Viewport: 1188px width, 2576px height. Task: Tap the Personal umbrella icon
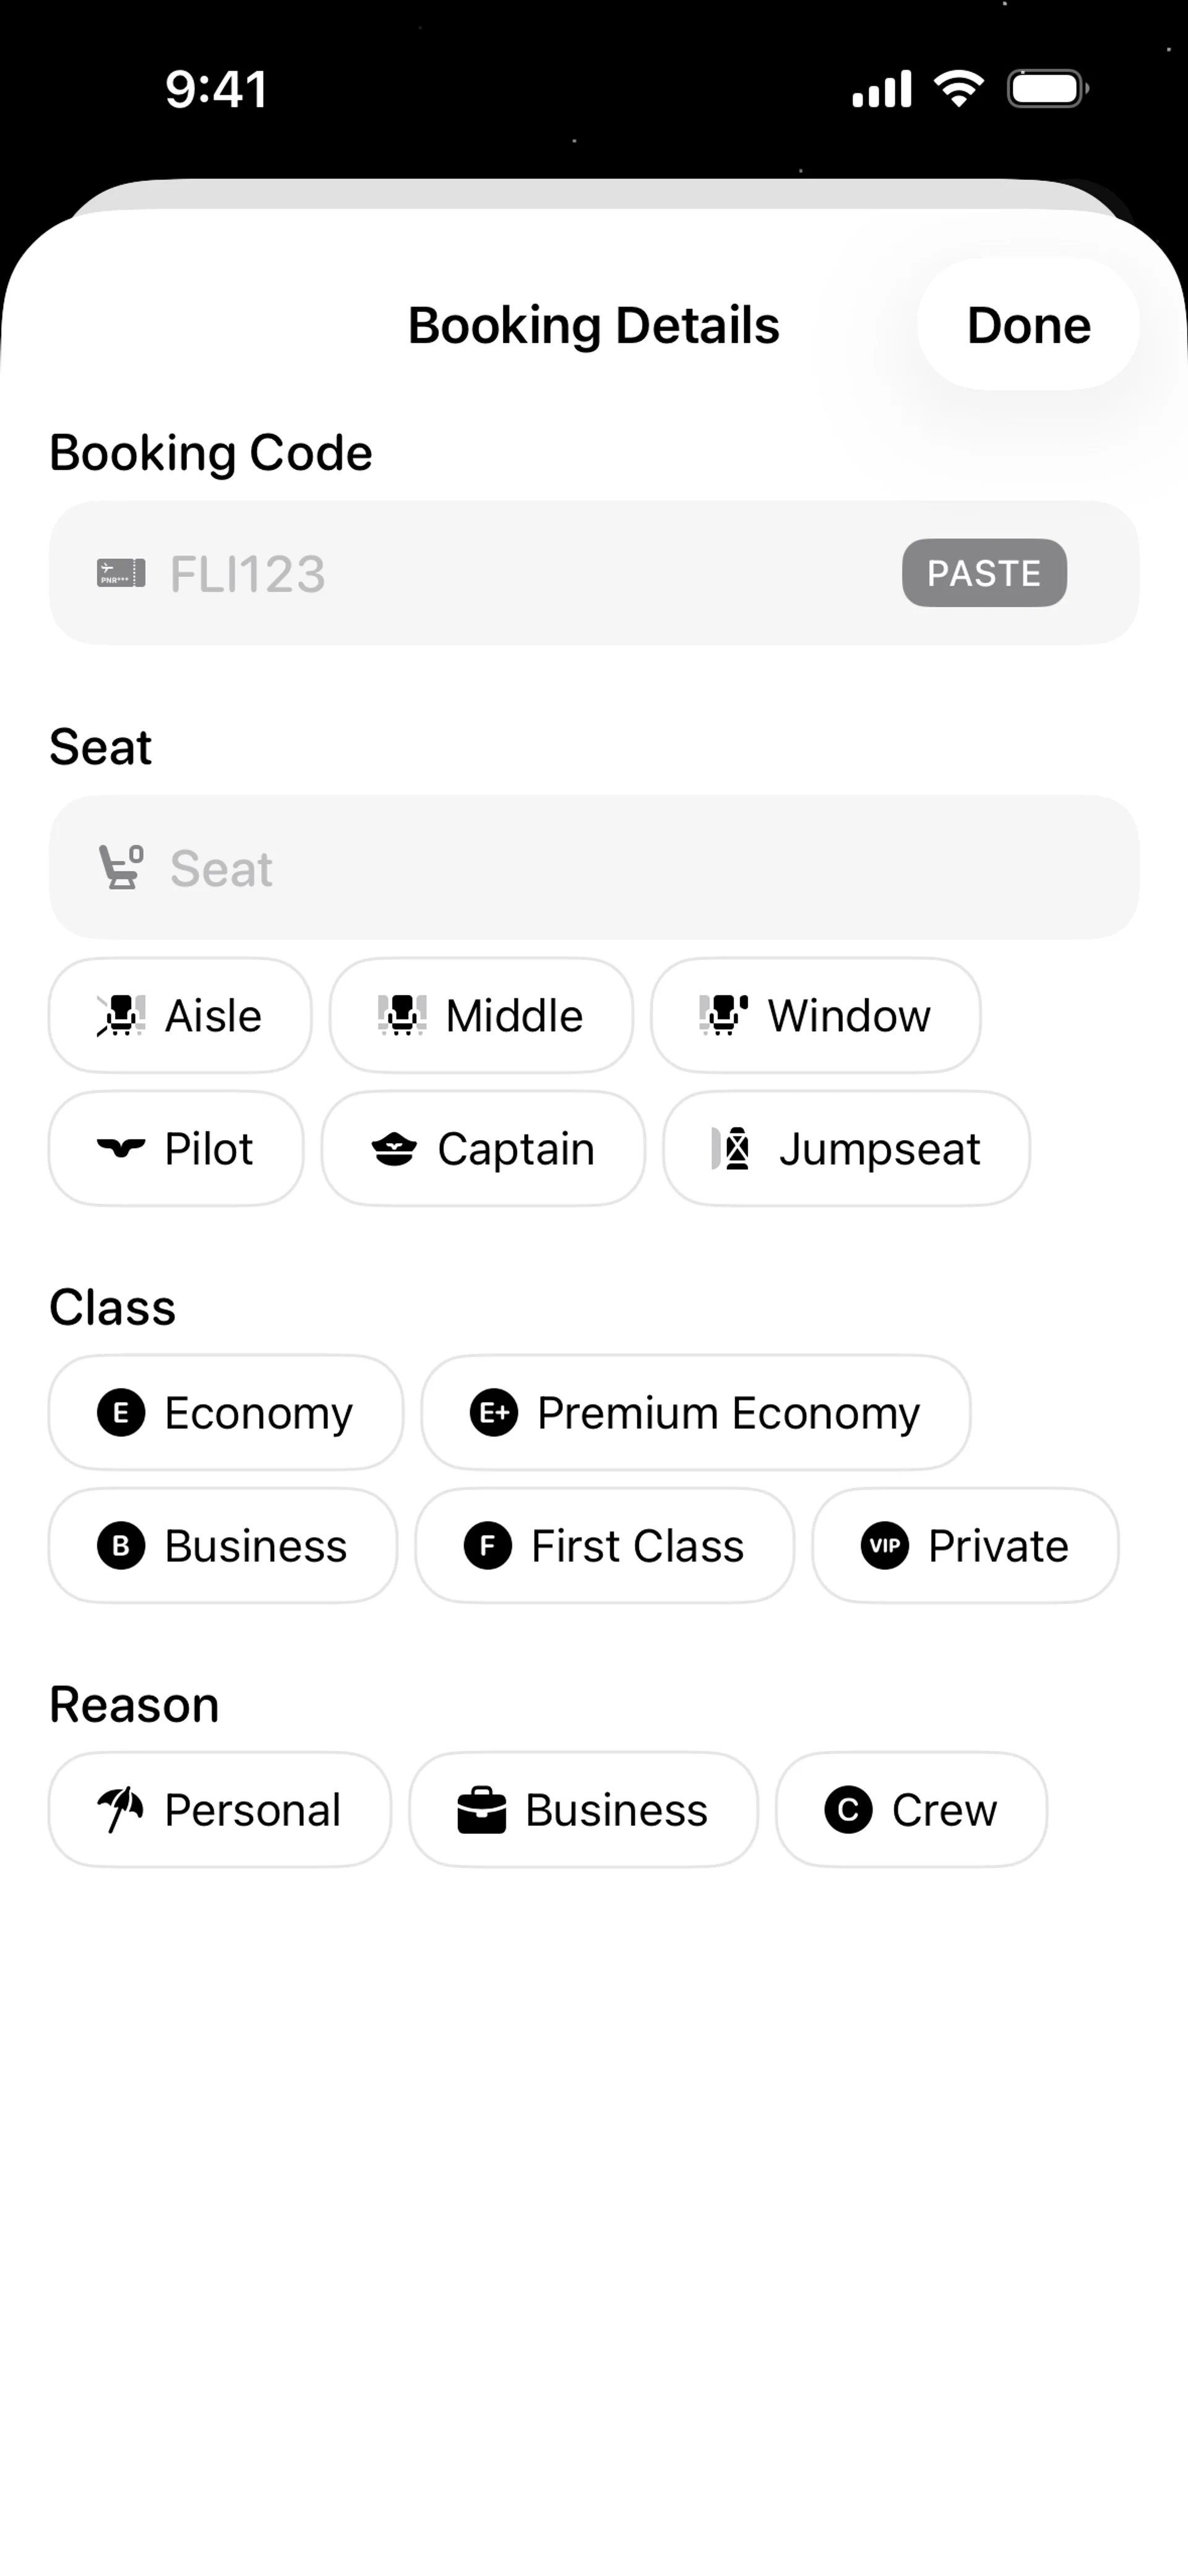(121, 1809)
